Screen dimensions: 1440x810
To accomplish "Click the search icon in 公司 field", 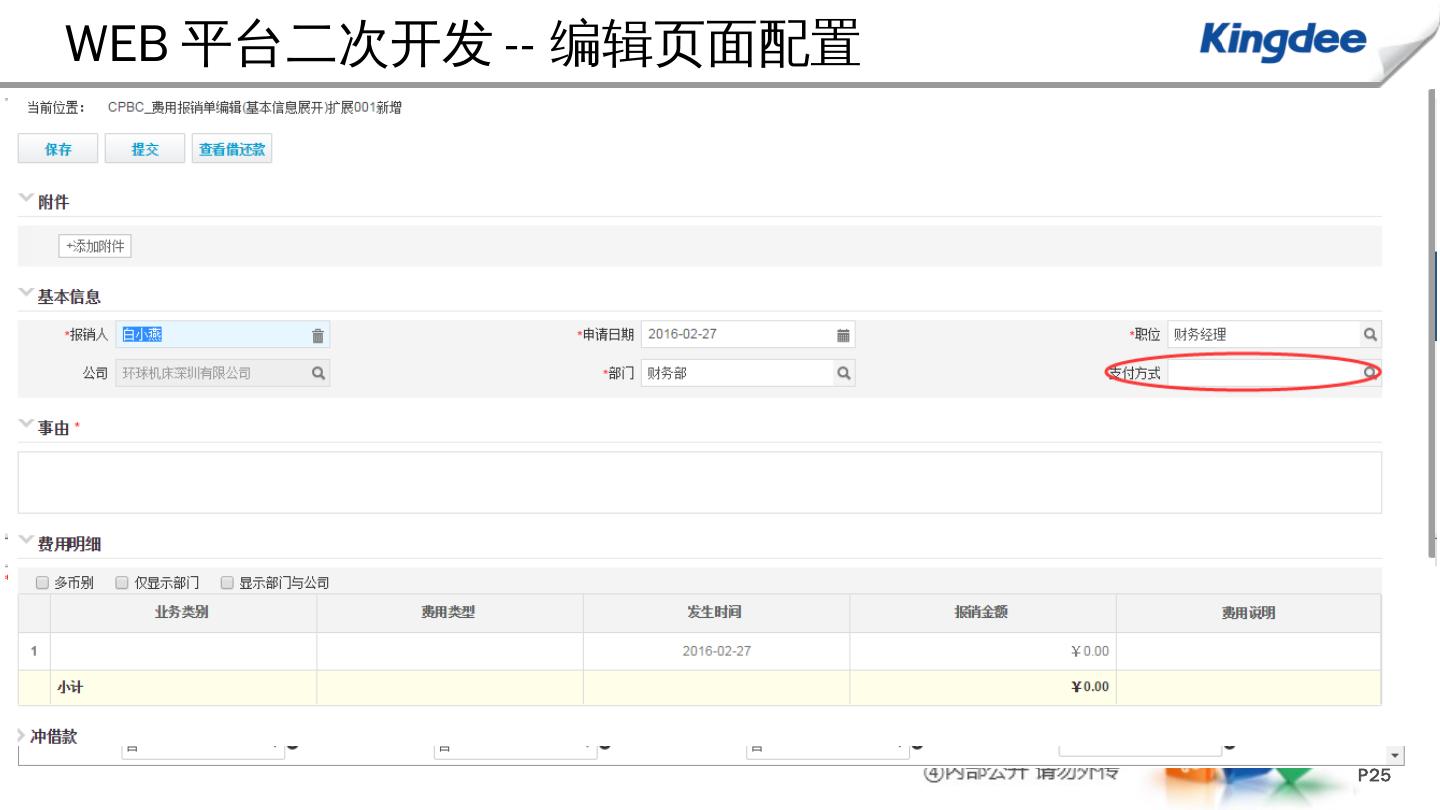I will 318,373.
